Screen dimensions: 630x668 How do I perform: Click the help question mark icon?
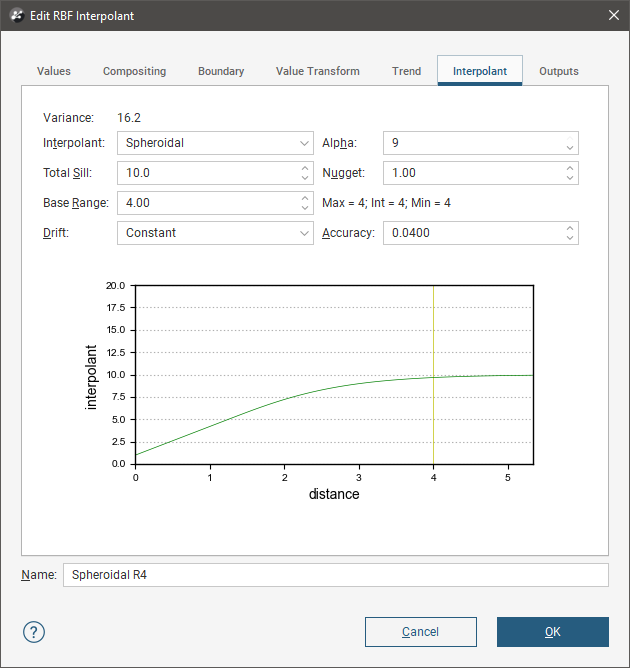[x=34, y=632]
